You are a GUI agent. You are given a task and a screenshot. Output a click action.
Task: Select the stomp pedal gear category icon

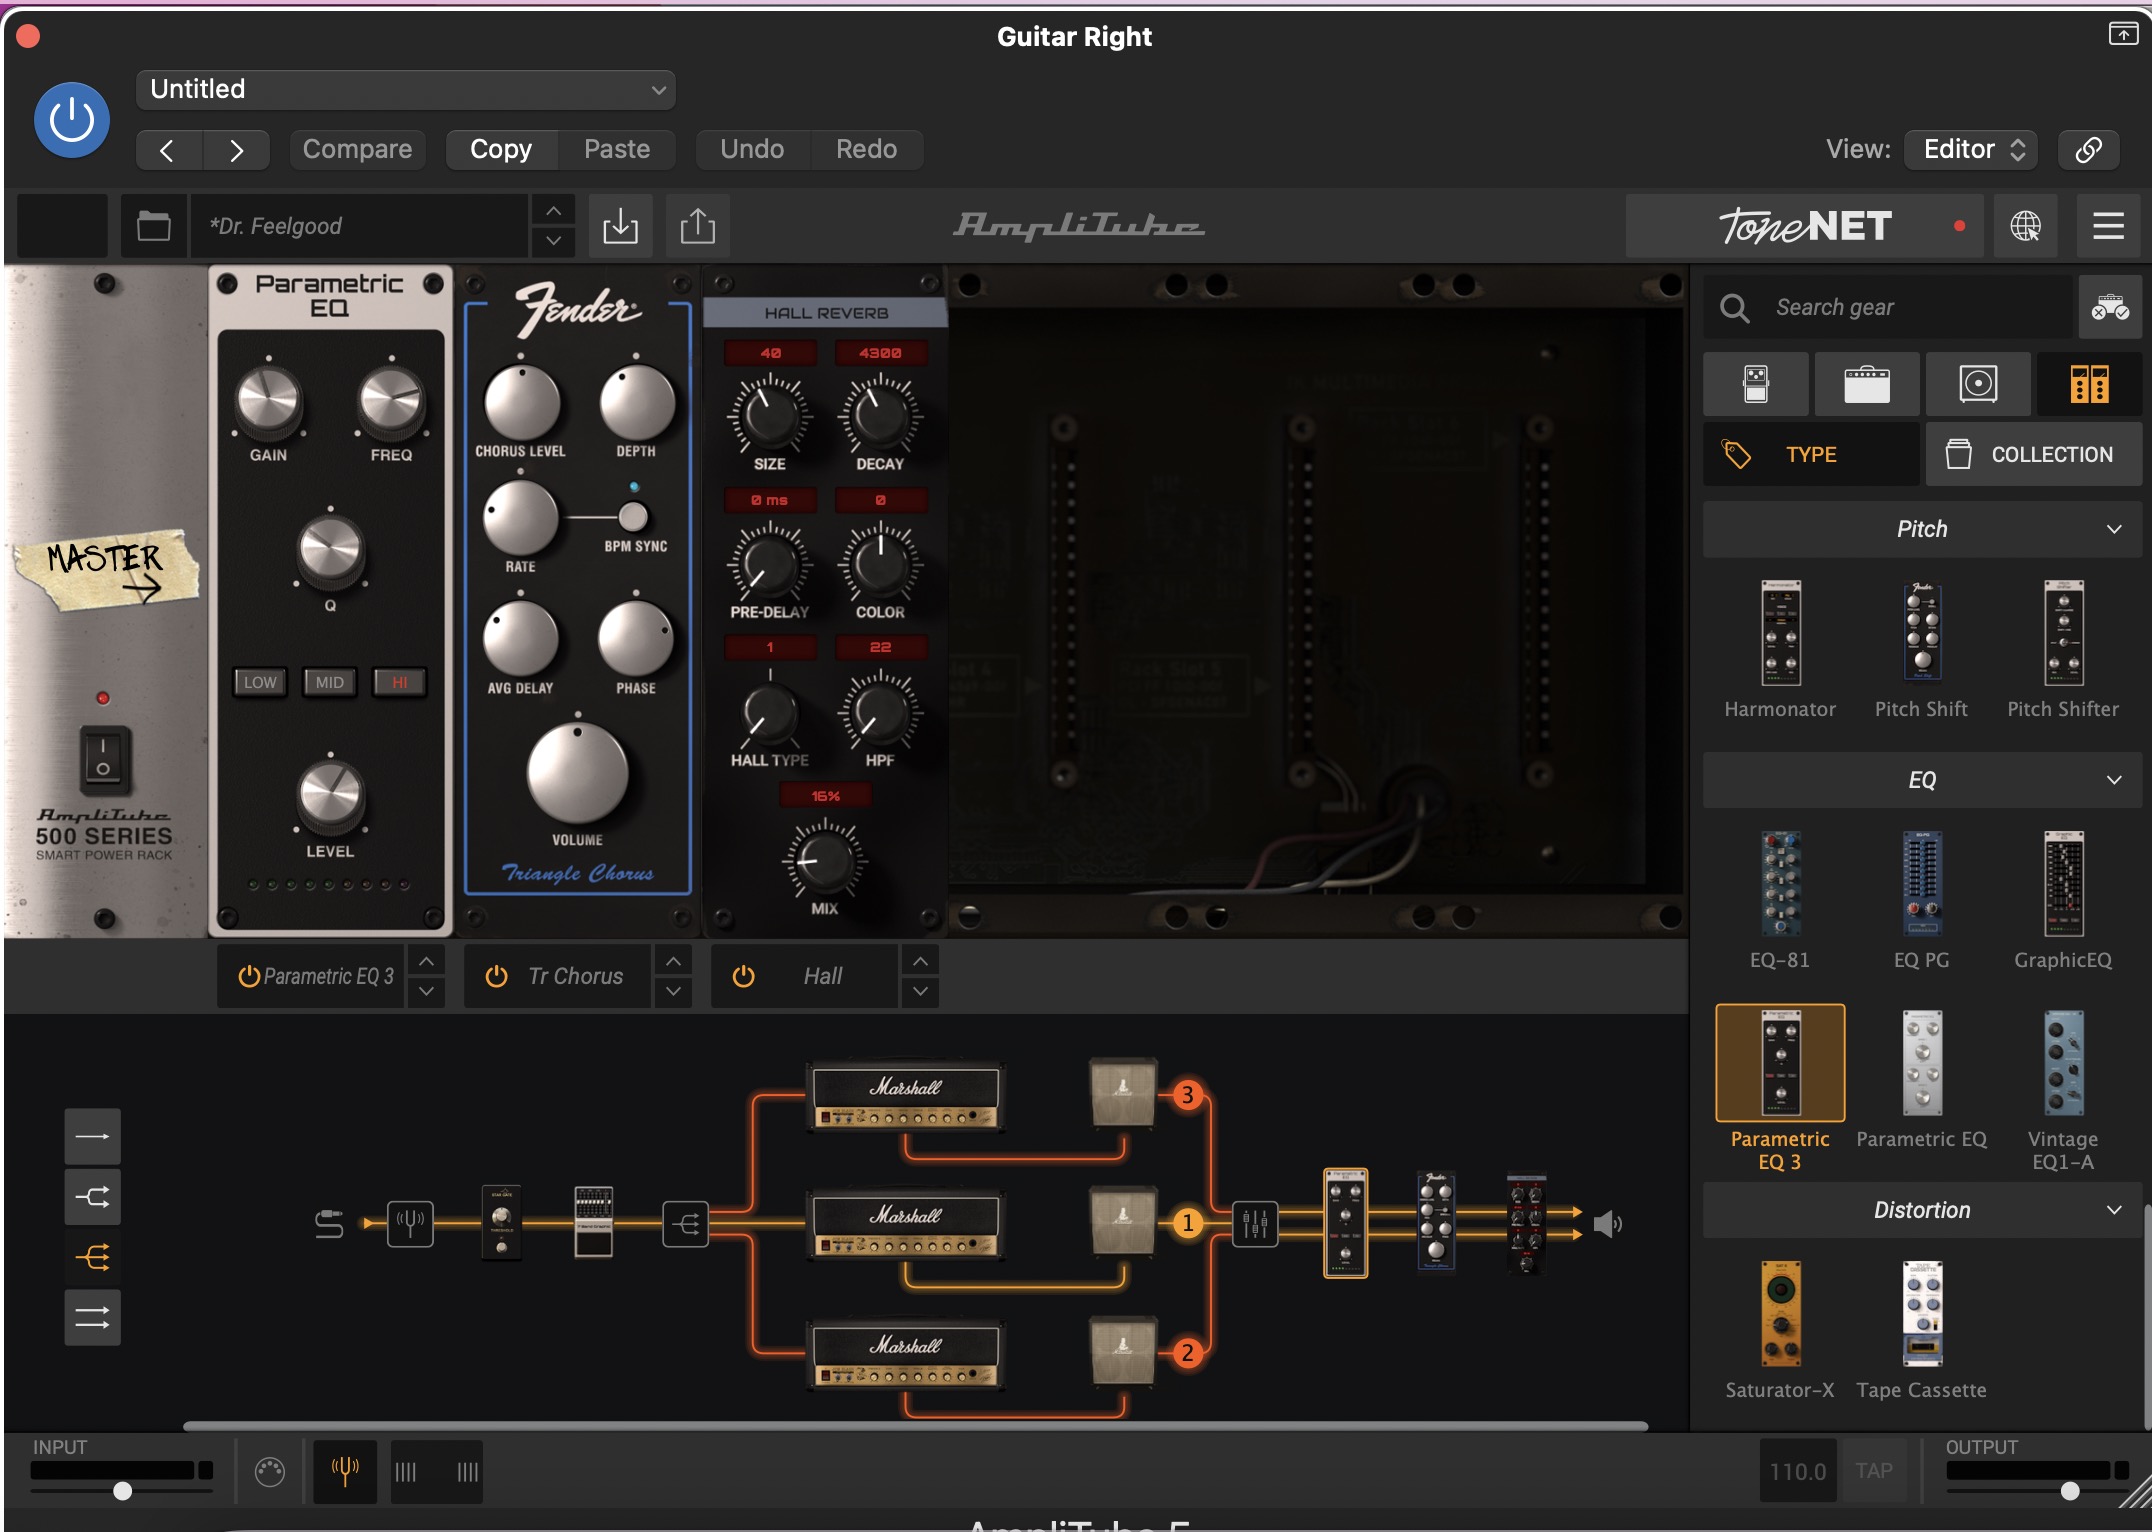click(x=1756, y=383)
